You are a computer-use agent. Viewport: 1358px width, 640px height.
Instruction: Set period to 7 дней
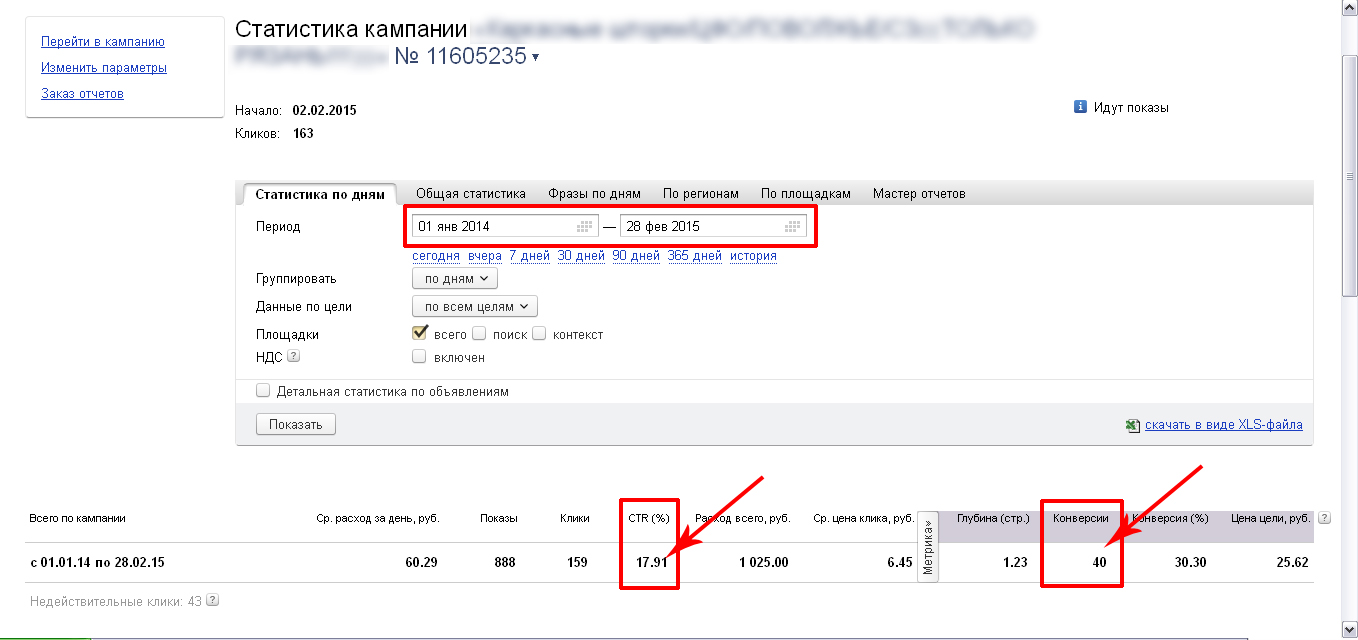530,256
